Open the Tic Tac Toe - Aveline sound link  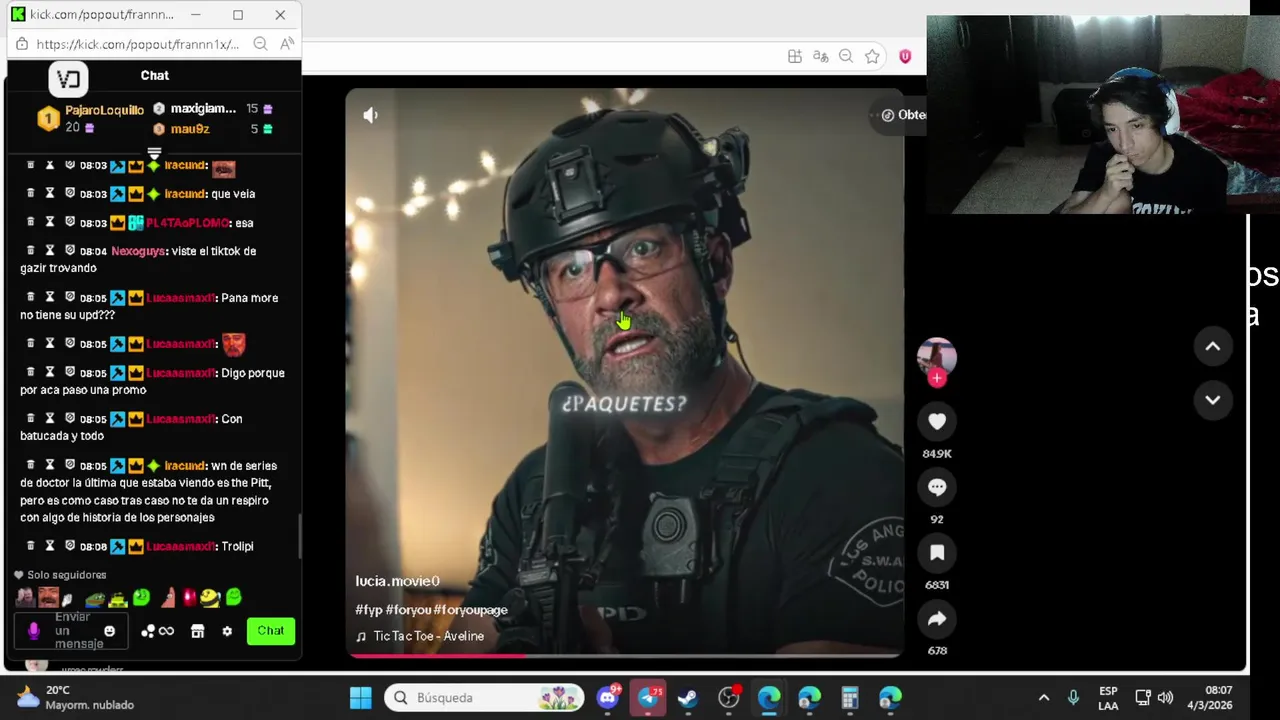428,636
